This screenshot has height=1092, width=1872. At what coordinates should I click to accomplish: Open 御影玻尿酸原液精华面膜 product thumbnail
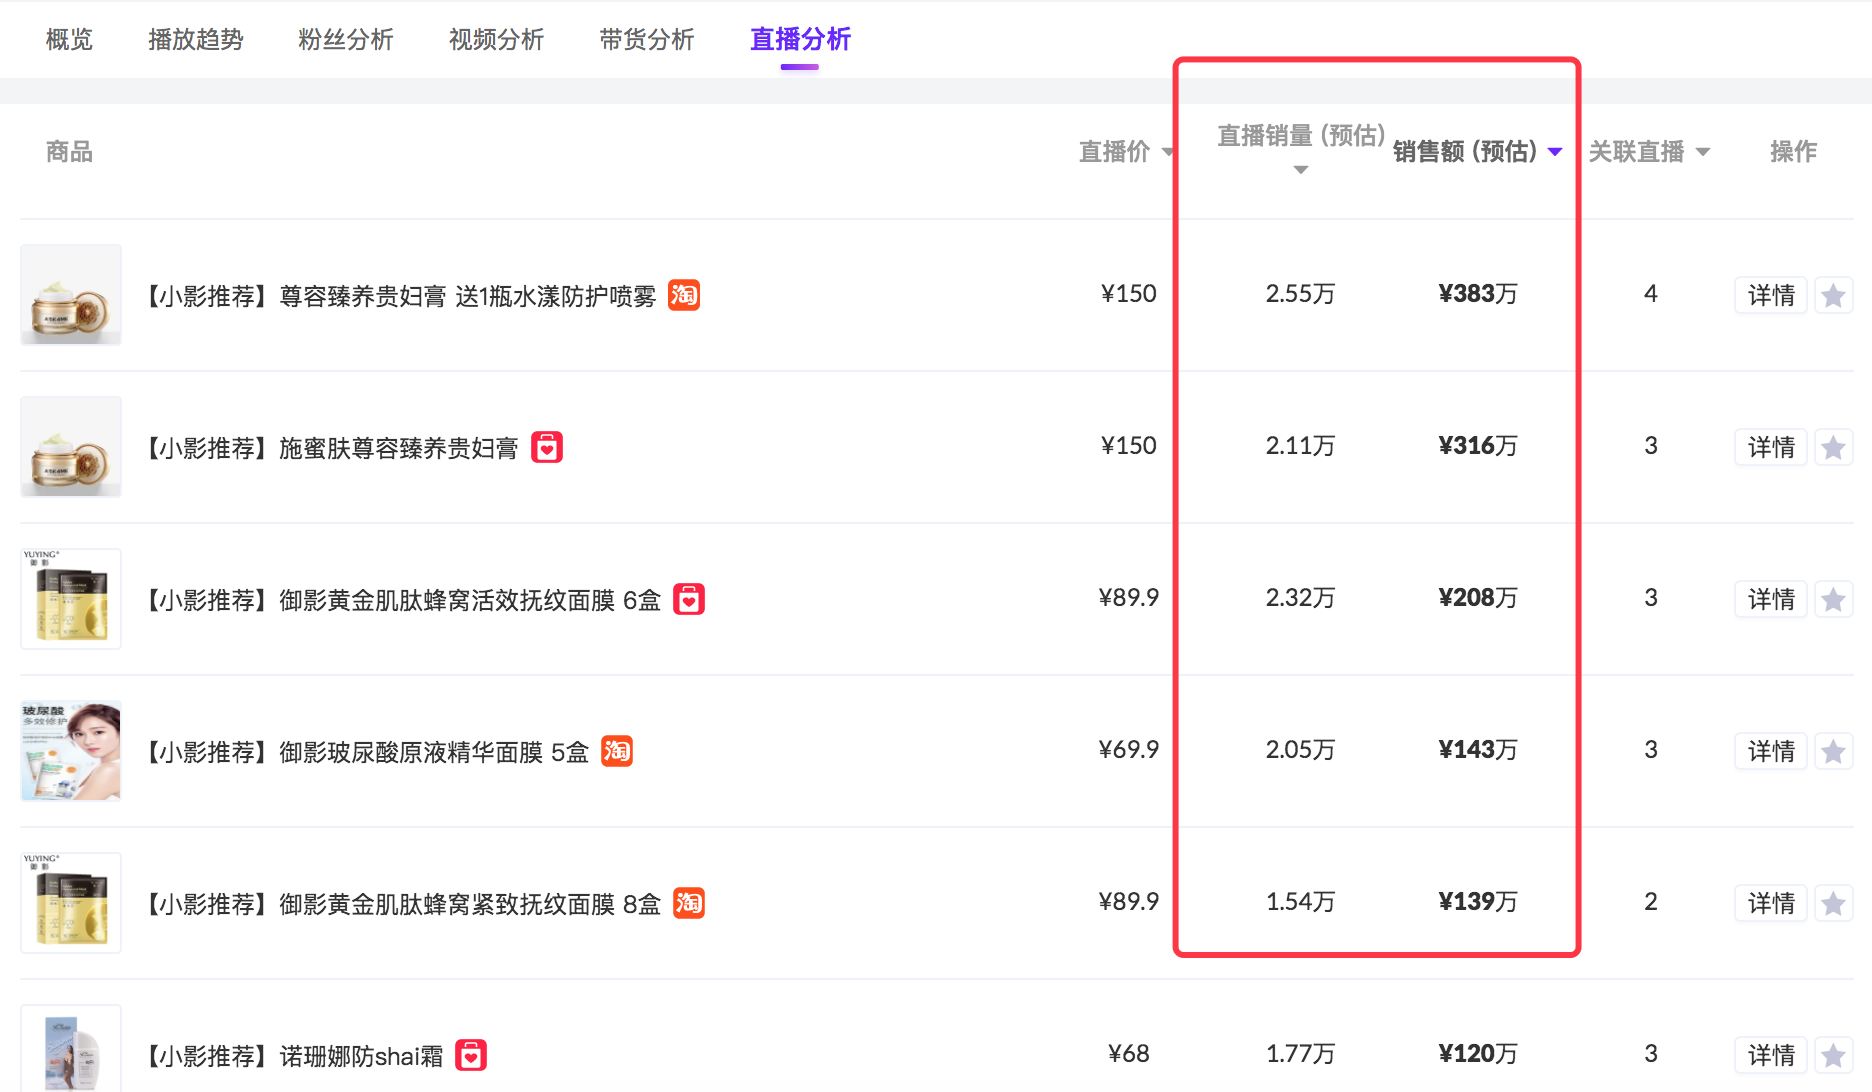(x=71, y=751)
